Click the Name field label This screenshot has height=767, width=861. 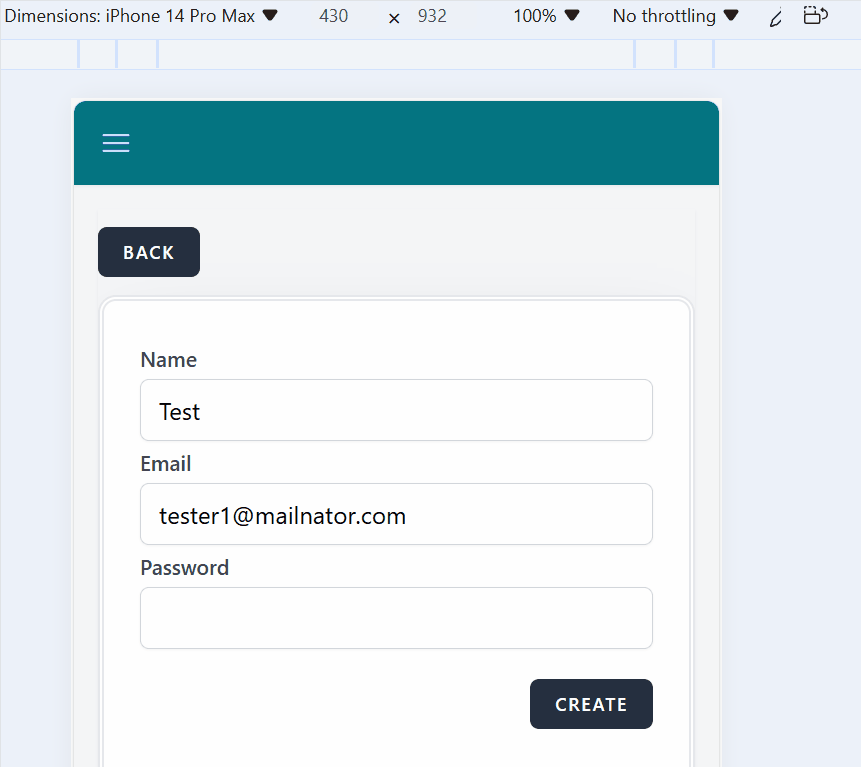pyautogui.click(x=169, y=360)
